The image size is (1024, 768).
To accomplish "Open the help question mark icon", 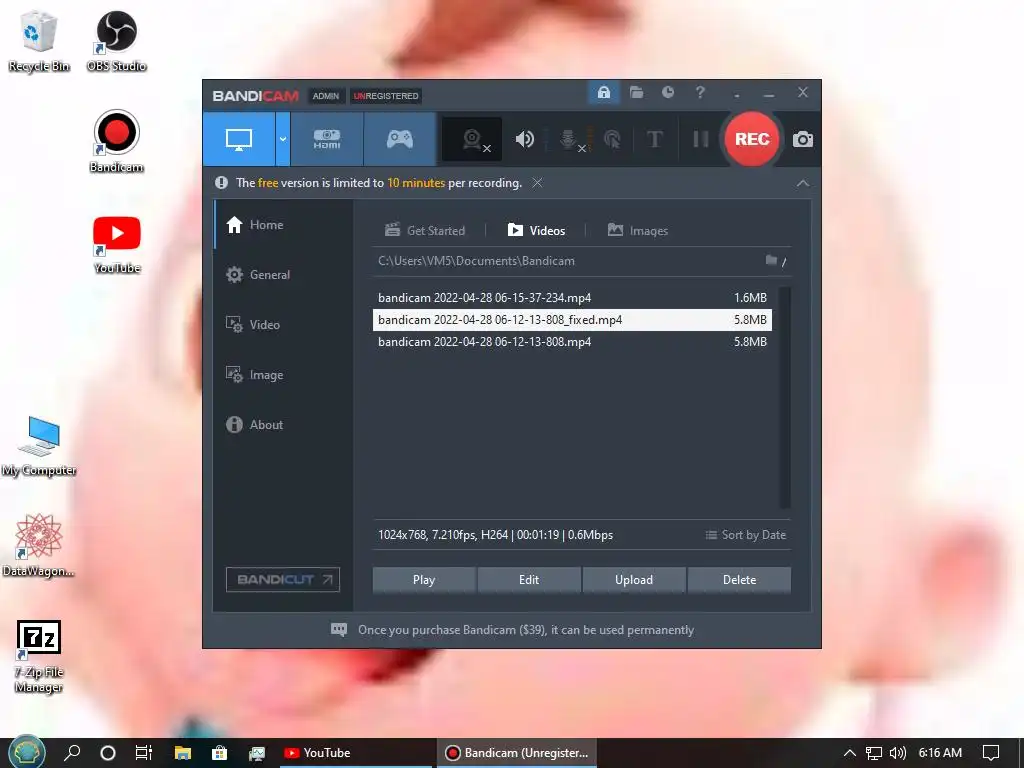I will (699, 93).
